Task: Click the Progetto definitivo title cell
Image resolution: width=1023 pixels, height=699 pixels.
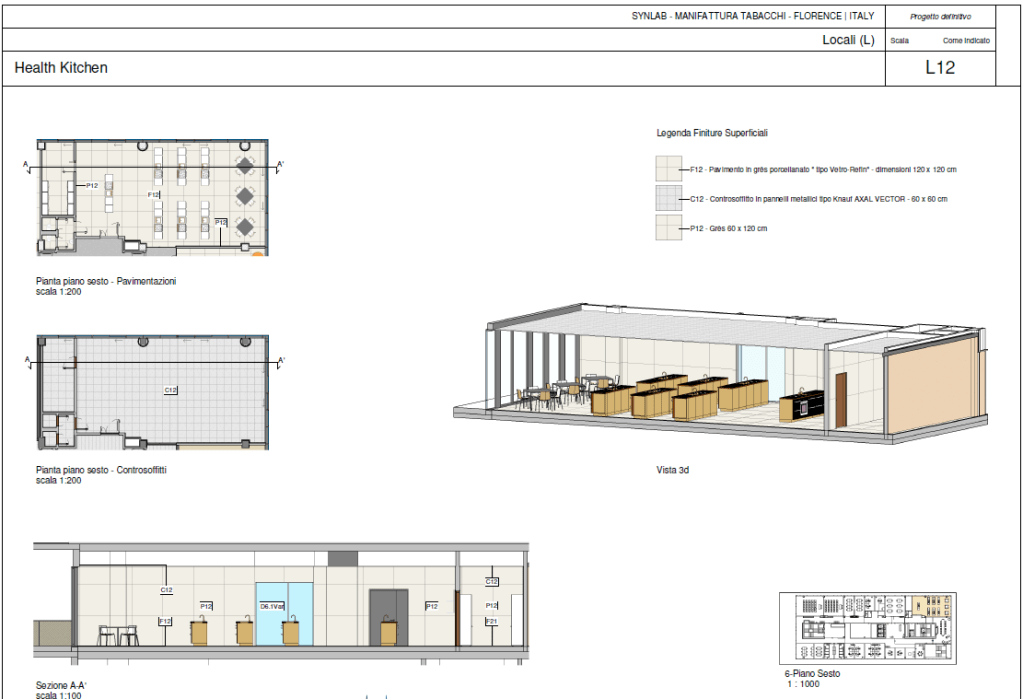Action: pos(940,16)
